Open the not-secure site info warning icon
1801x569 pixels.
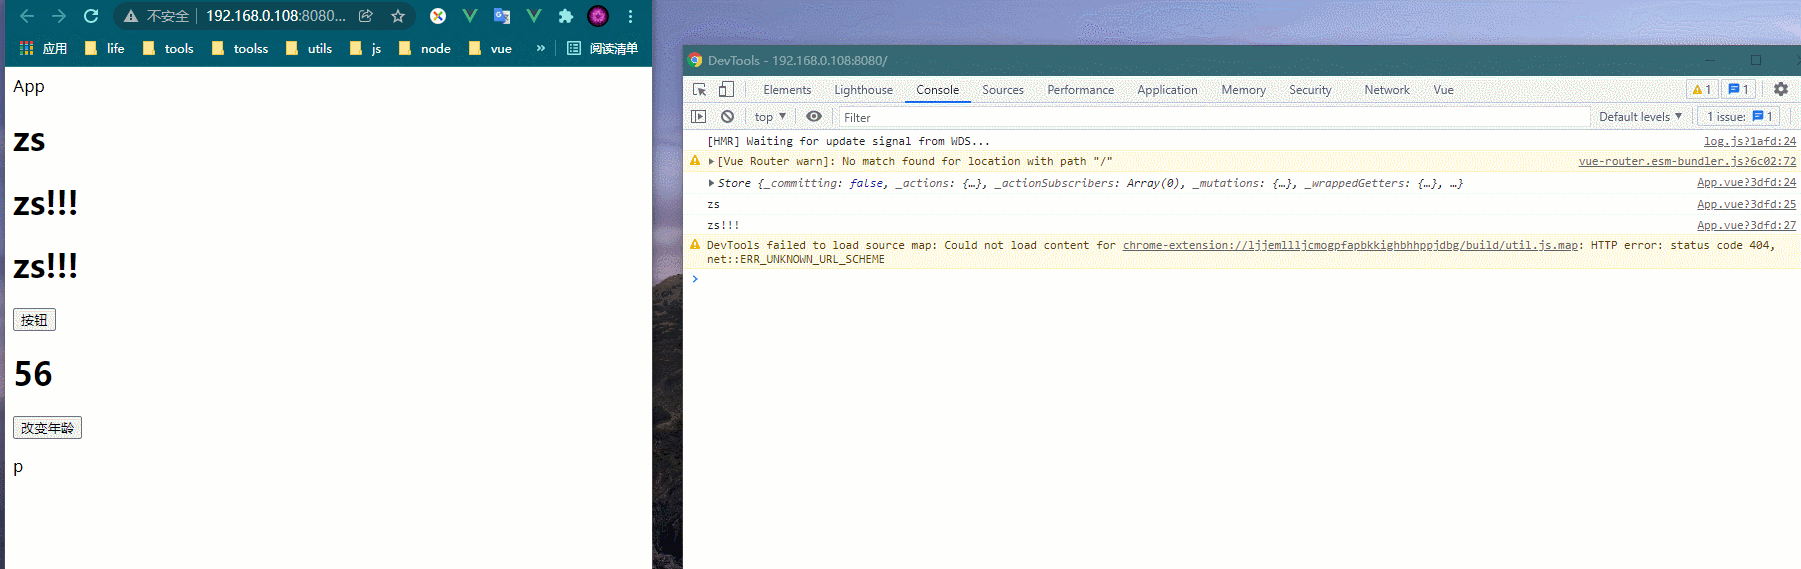[131, 16]
